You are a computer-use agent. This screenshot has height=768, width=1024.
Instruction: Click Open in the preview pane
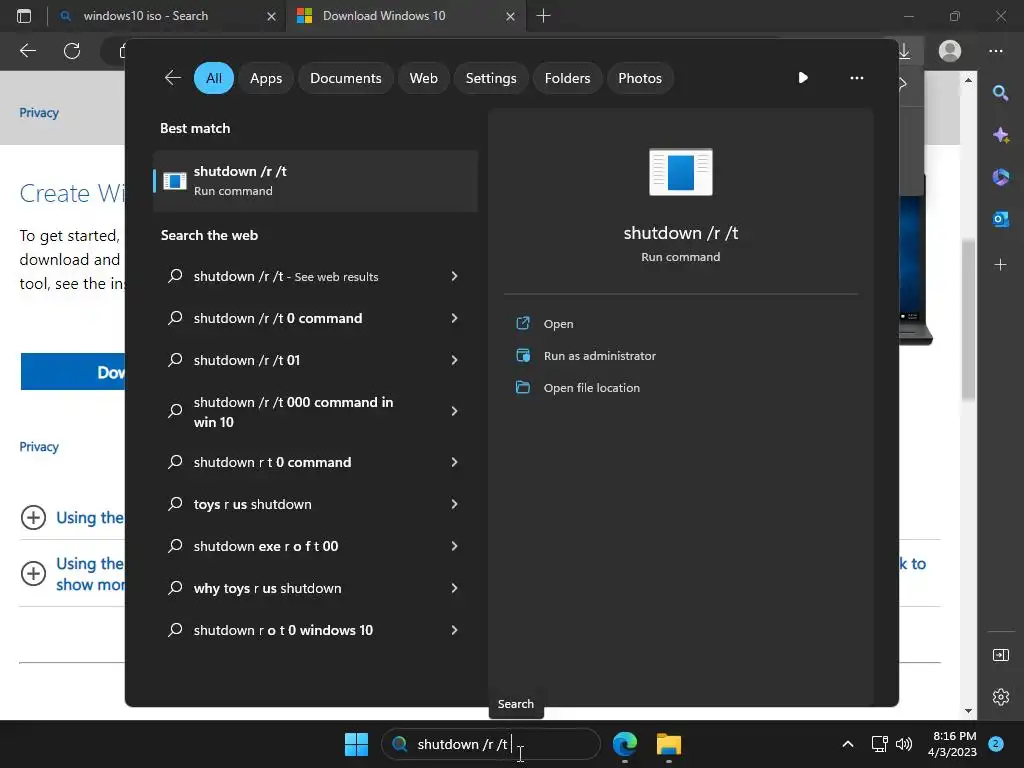click(558, 323)
